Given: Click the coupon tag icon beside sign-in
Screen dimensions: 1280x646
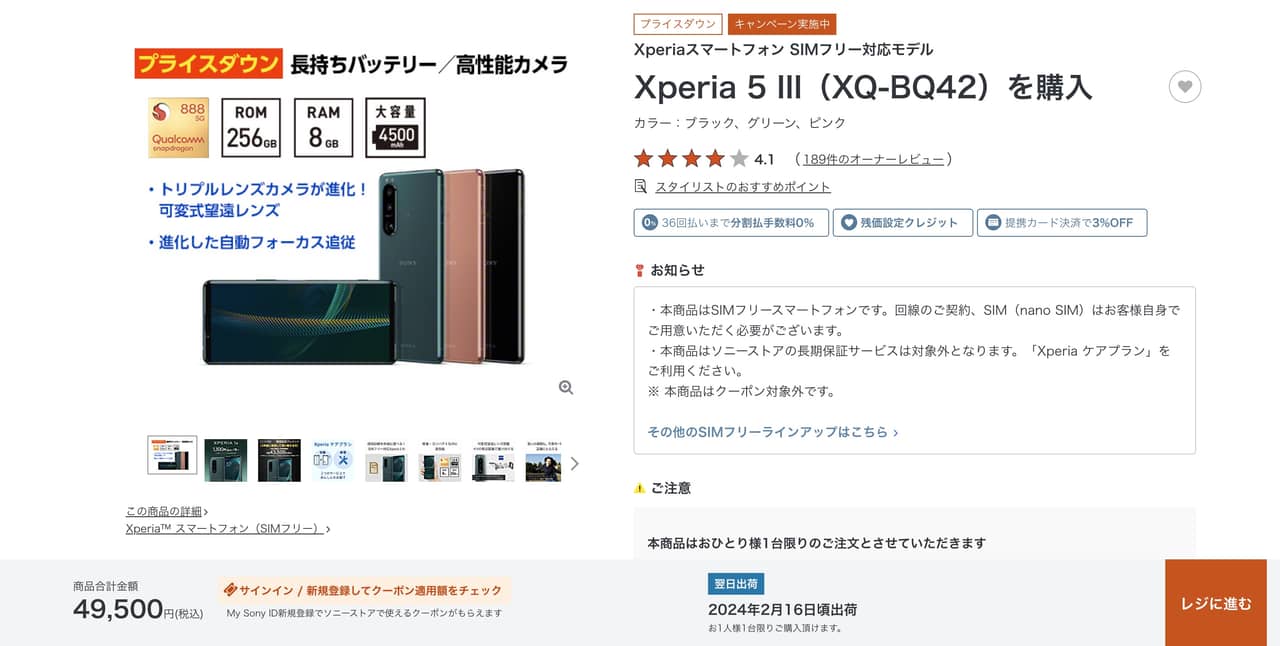Looking at the screenshot, I should click(230, 590).
